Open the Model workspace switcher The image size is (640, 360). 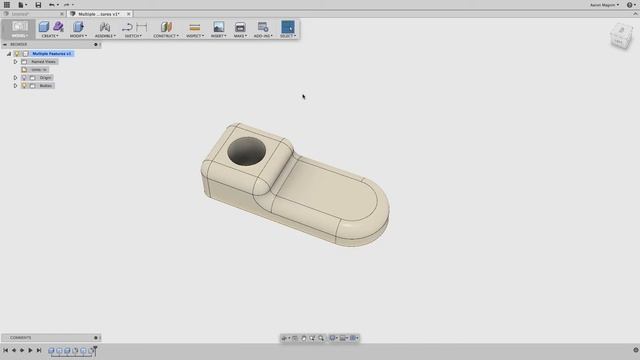[x=19, y=29]
